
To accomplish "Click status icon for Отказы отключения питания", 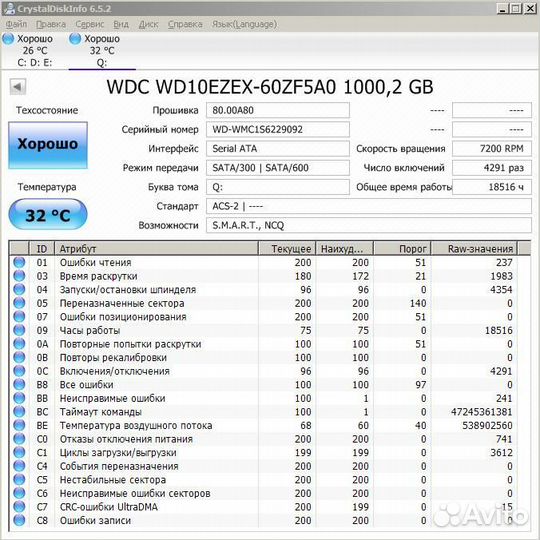I will coord(19,439).
